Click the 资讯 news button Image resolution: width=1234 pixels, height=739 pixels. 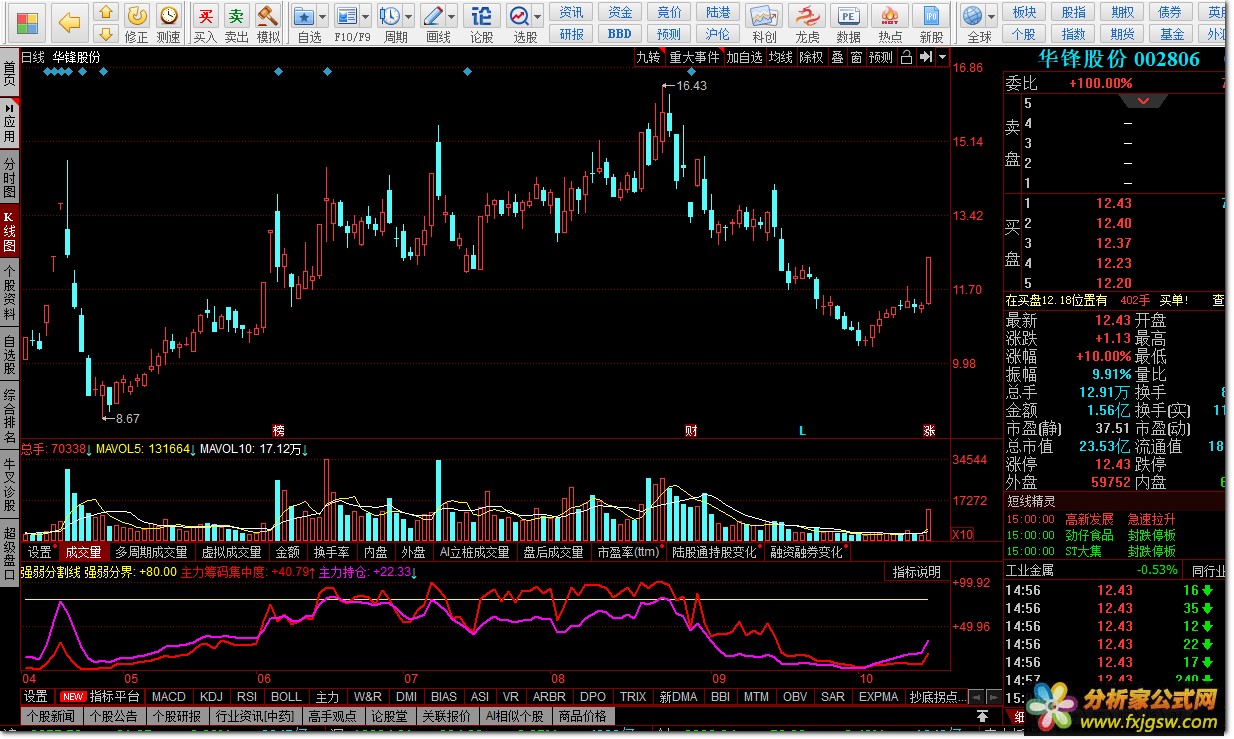pos(572,13)
